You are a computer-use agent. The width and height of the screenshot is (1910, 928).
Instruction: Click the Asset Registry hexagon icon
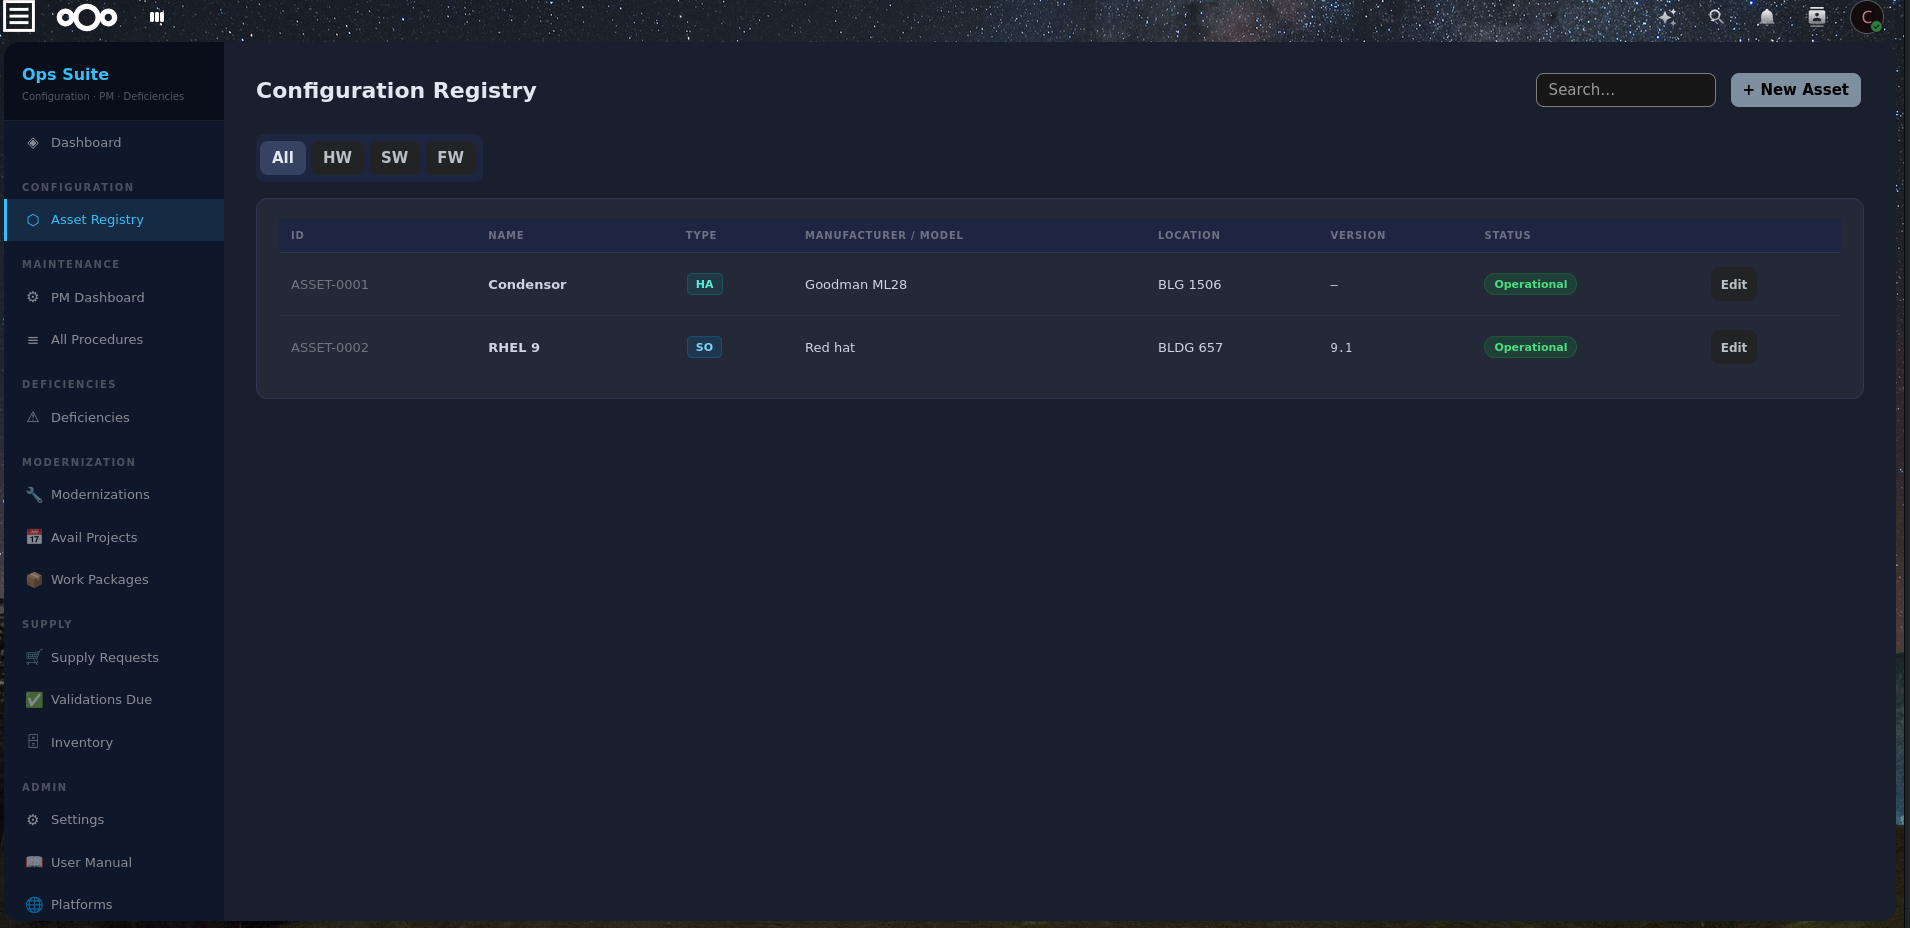33,220
